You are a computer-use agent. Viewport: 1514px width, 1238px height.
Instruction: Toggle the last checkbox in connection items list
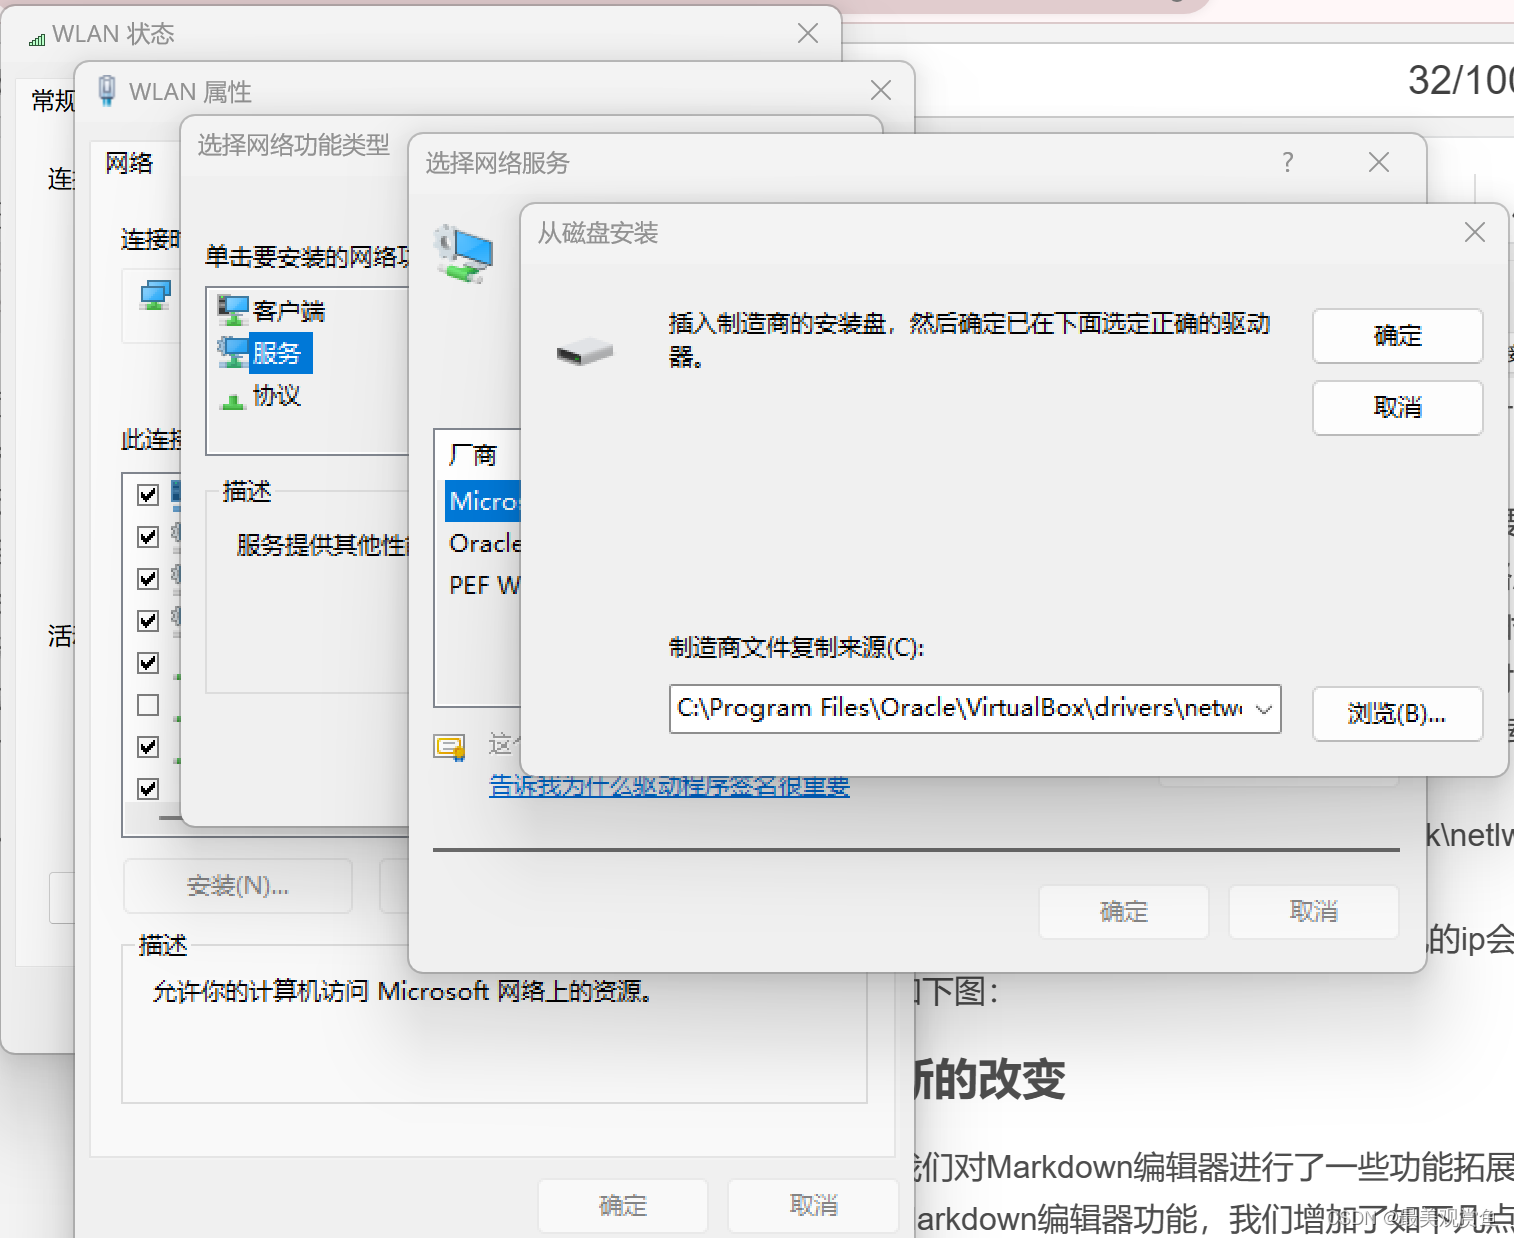[x=148, y=789]
